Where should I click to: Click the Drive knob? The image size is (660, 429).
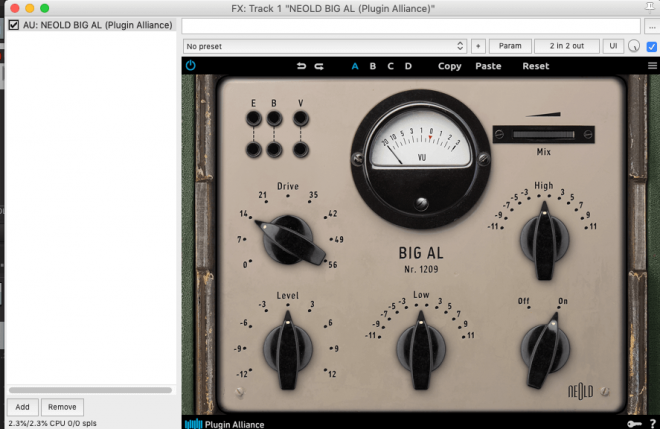click(x=289, y=241)
